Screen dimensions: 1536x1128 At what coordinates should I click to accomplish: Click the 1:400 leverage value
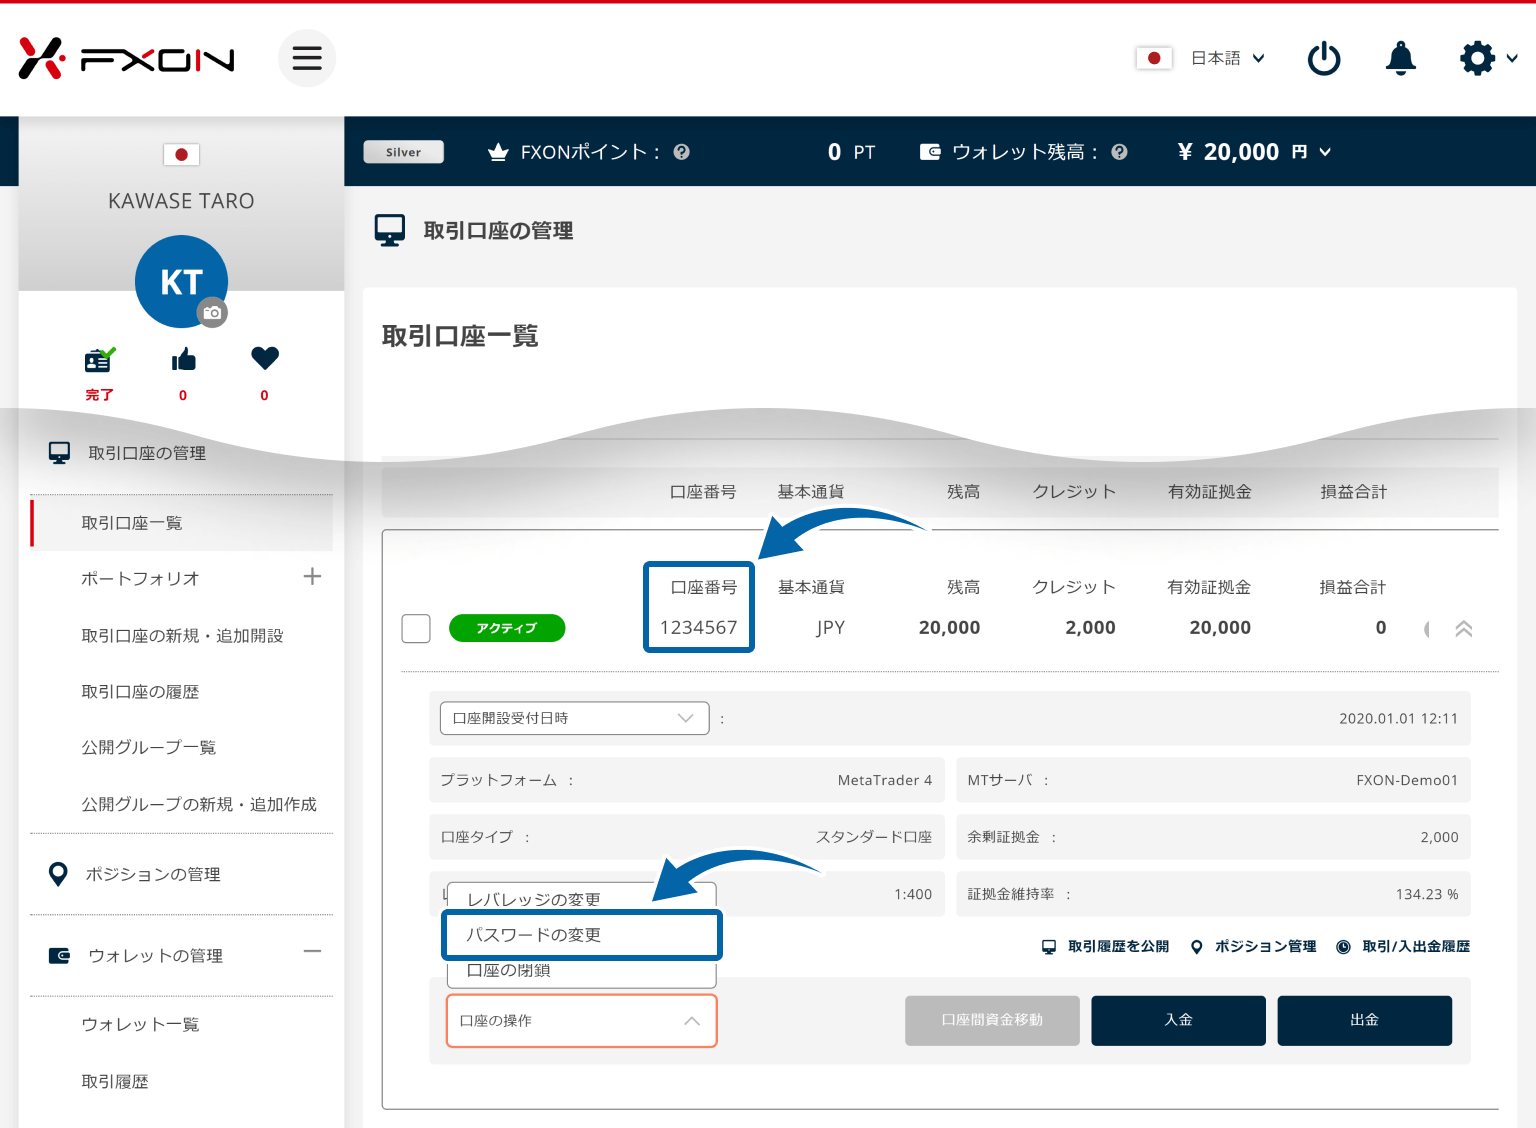(913, 895)
